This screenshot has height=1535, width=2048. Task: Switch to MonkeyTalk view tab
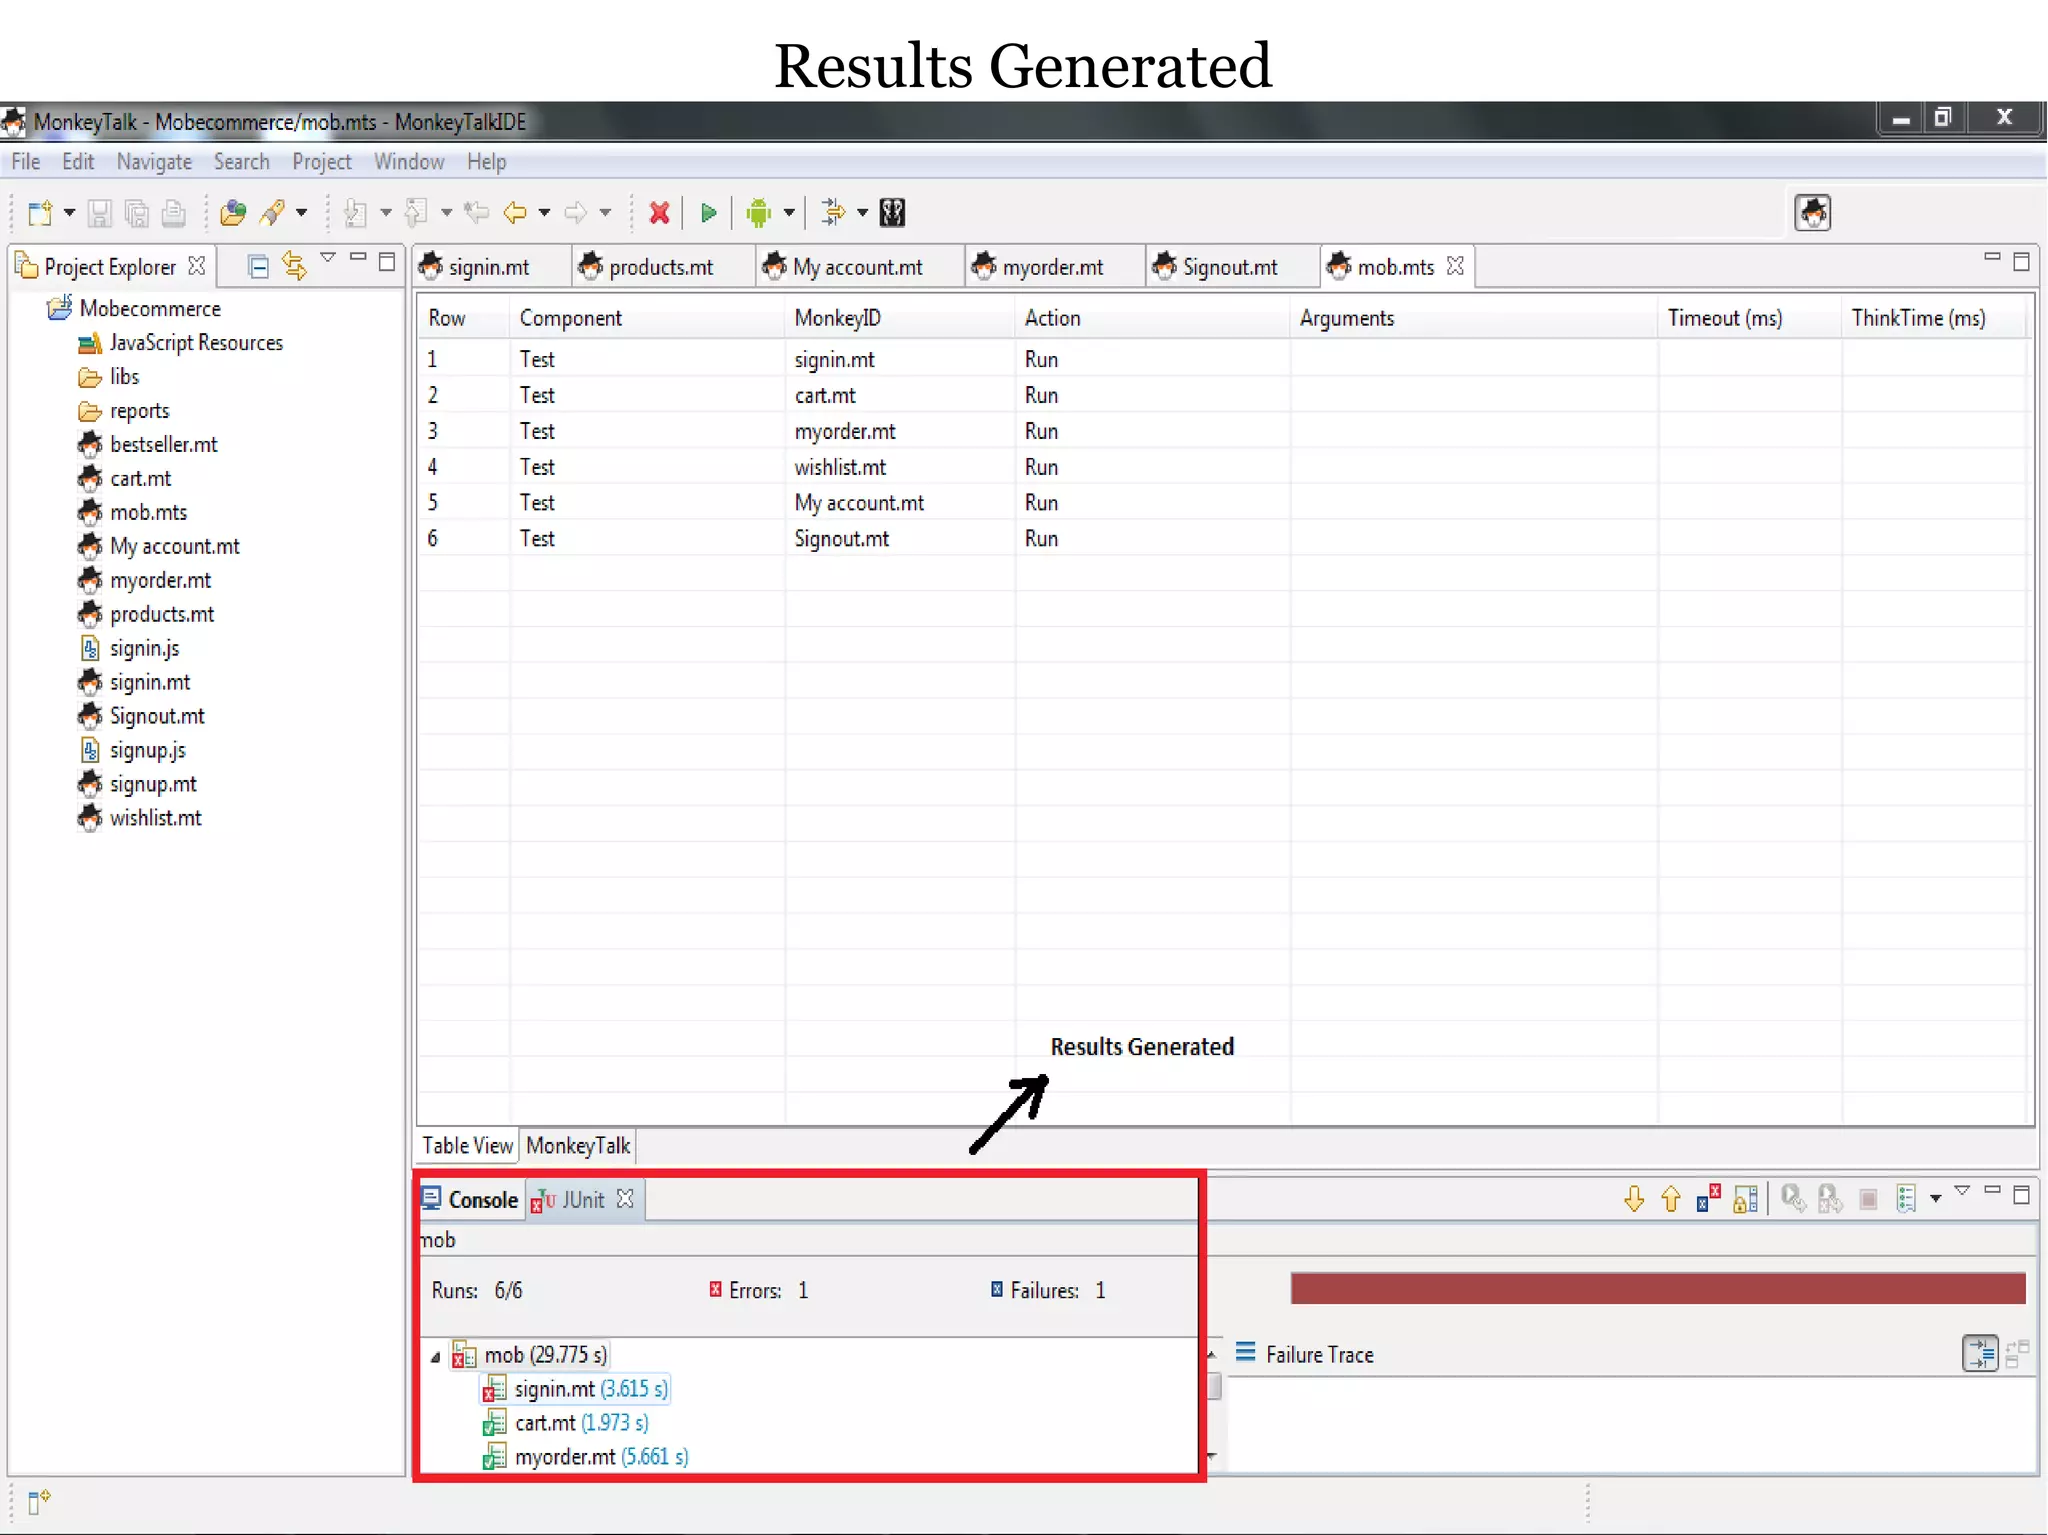578,1146
